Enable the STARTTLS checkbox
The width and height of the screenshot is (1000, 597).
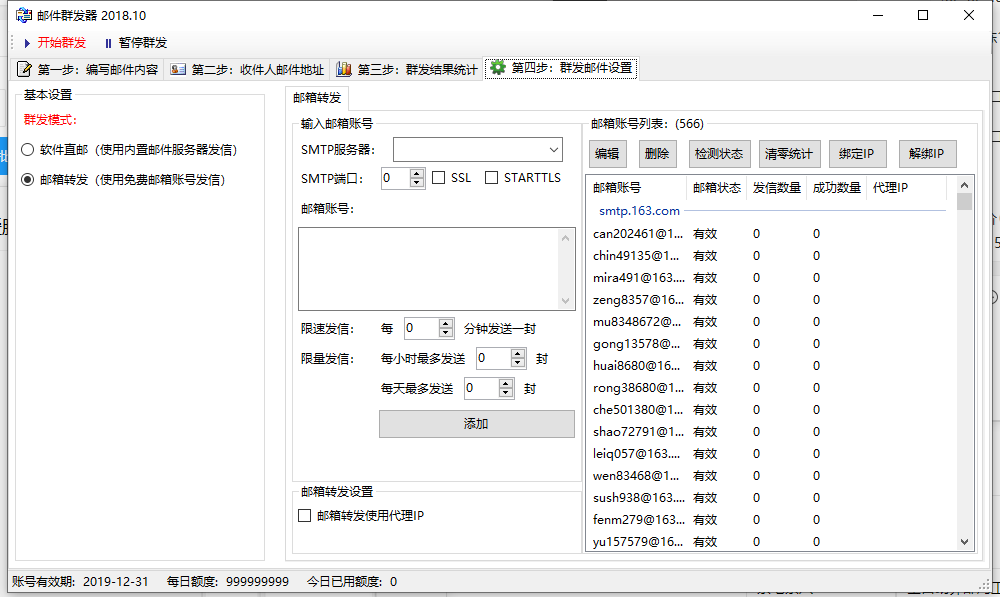coord(491,178)
